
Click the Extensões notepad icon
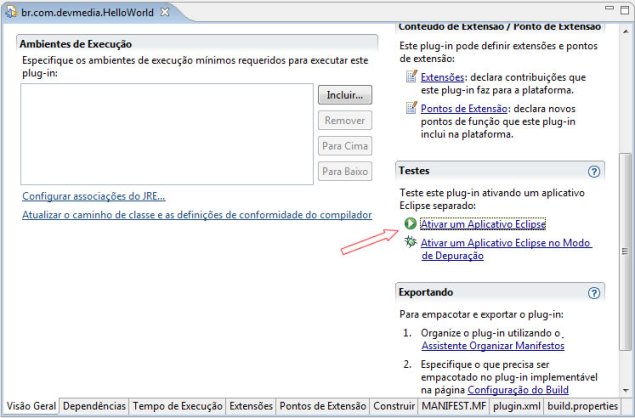click(x=411, y=76)
